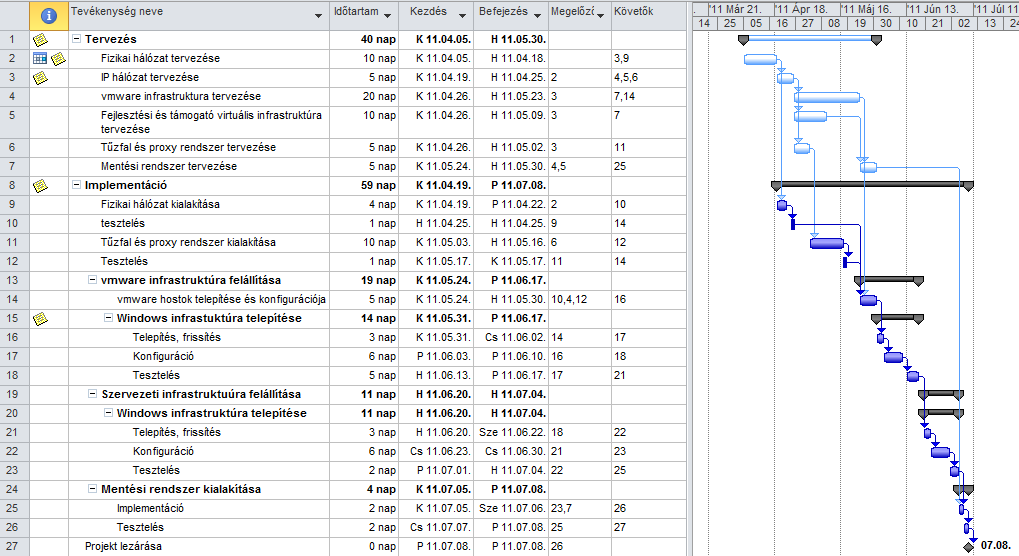Select vmware hostok telepítése és konfigurációja task
The image size is (1019, 556).
(x=221, y=299)
